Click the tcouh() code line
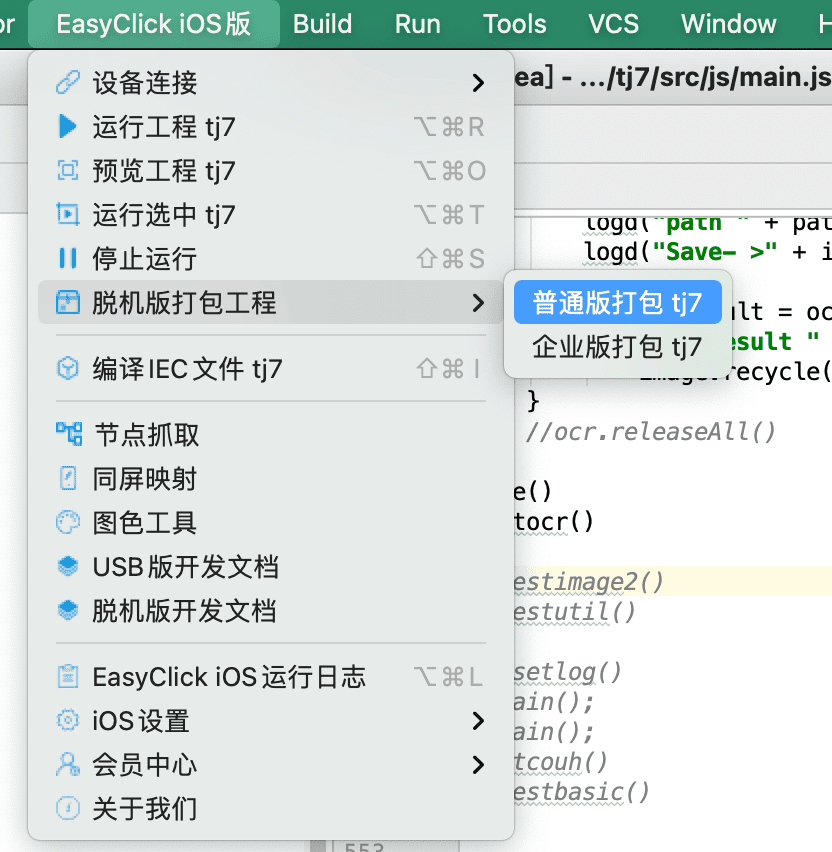 tap(561, 762)
